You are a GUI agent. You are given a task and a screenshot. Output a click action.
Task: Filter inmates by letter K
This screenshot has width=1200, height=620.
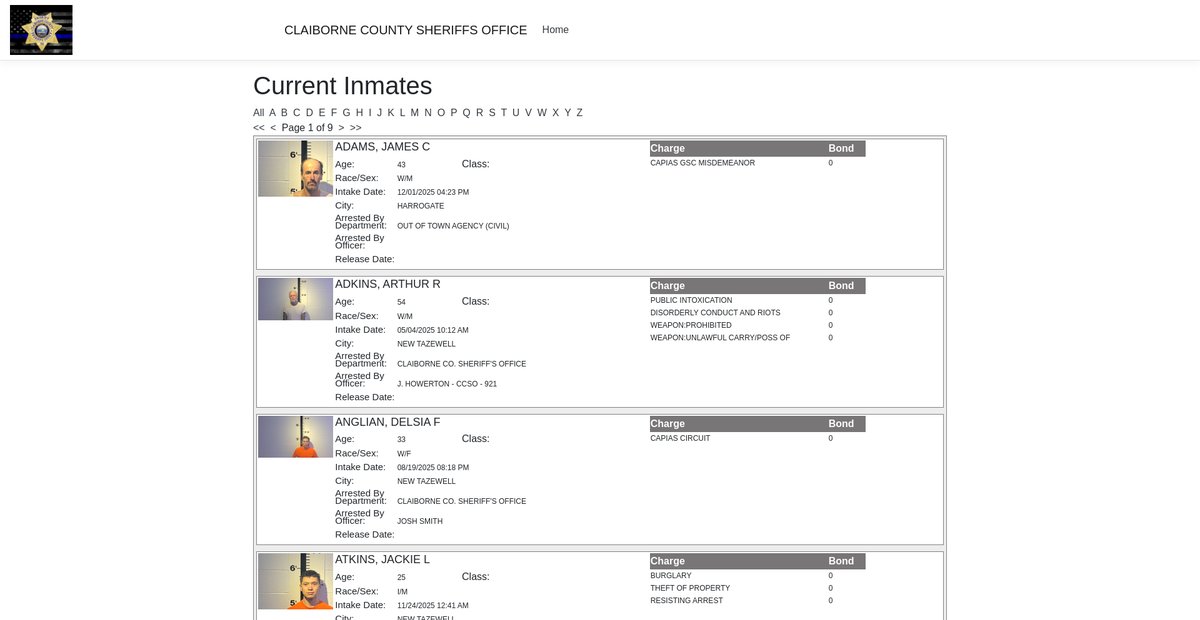click(x=391, y=113)
